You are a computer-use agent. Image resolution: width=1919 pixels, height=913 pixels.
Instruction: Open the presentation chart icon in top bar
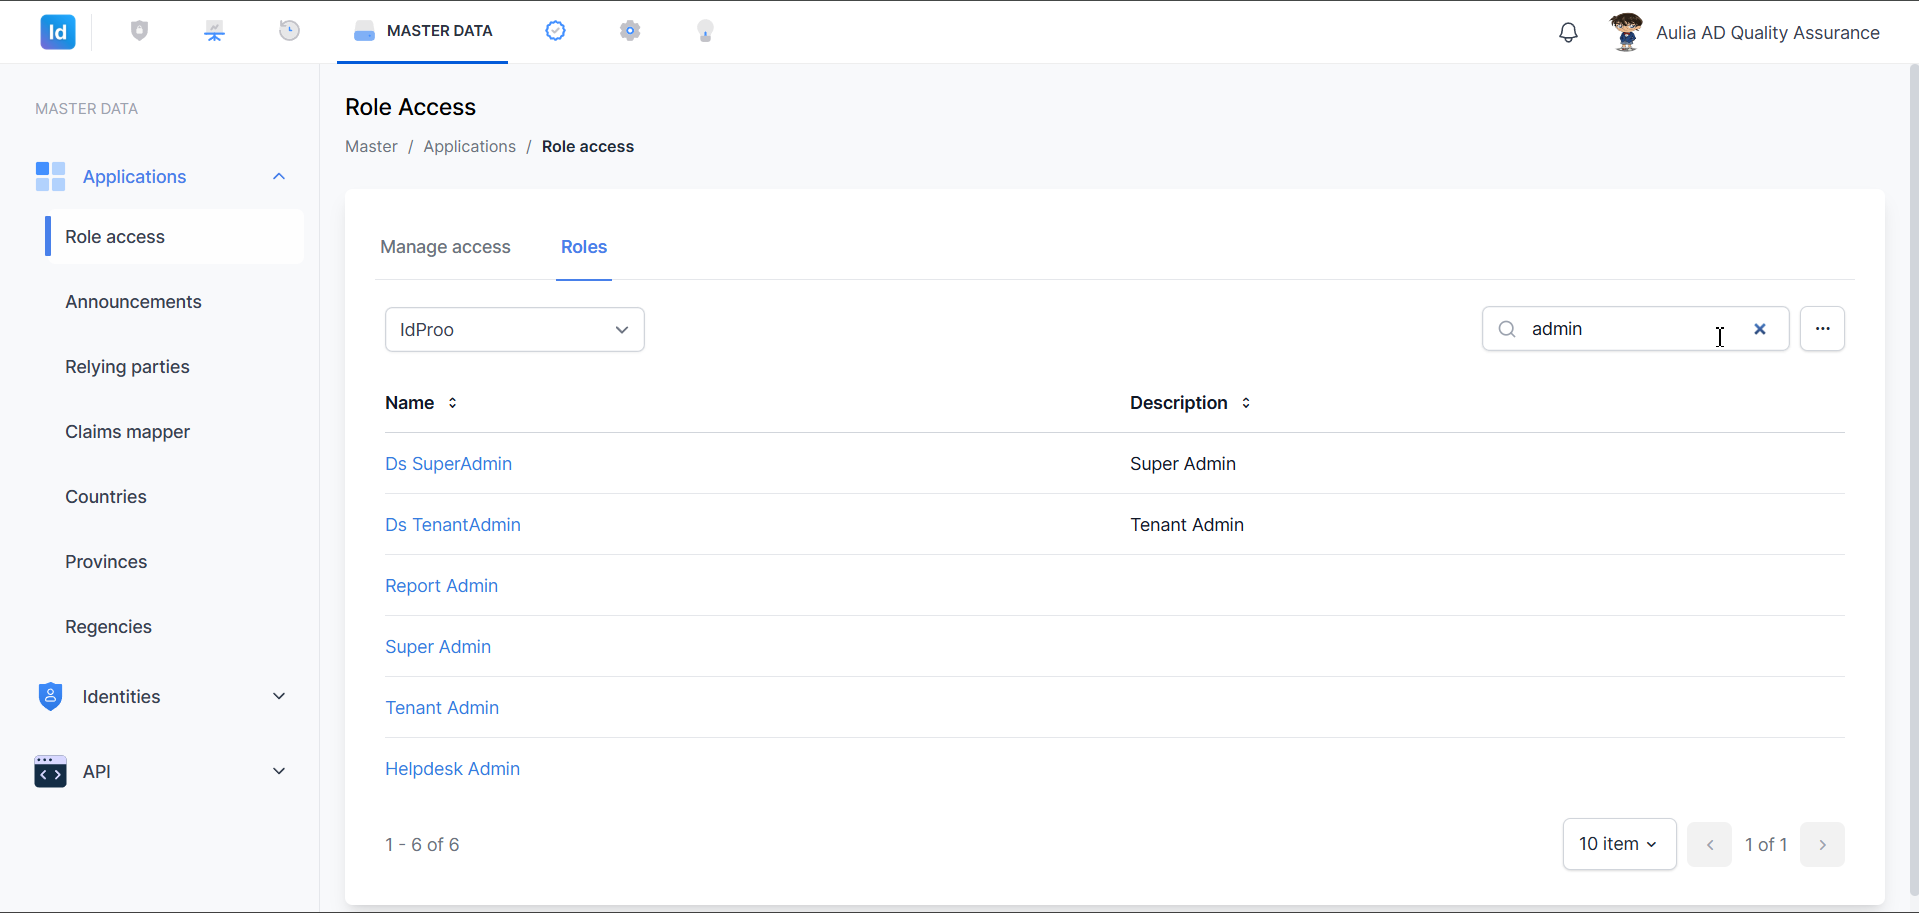coord(215,31)
